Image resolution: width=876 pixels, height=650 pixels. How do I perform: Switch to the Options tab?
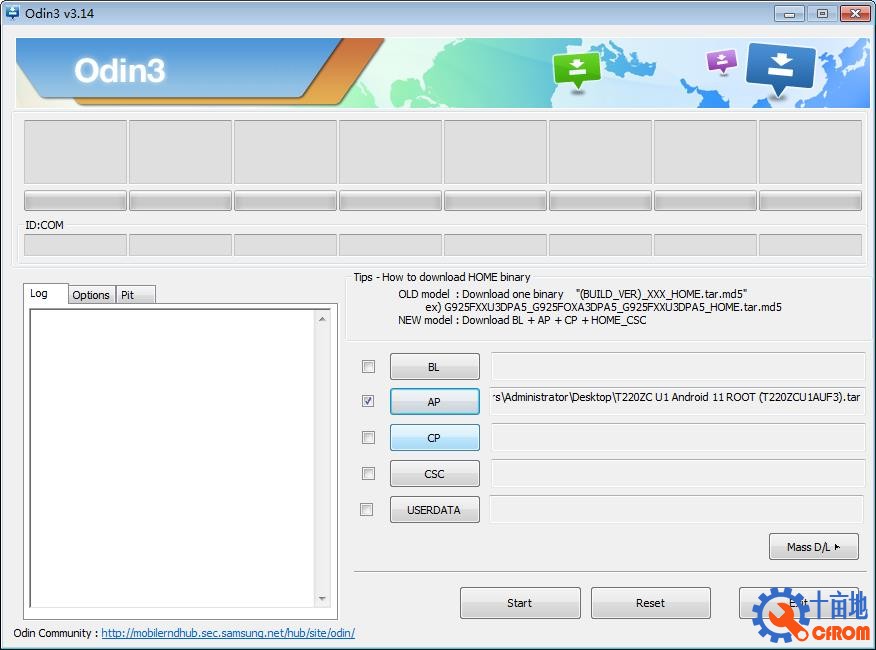[91, 295]
